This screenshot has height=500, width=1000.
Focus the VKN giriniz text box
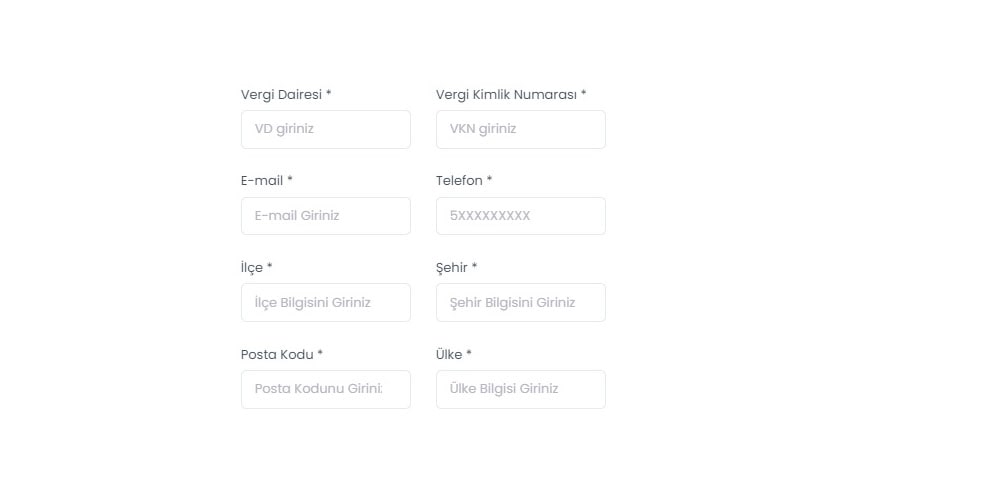click(x=521, y=129)
